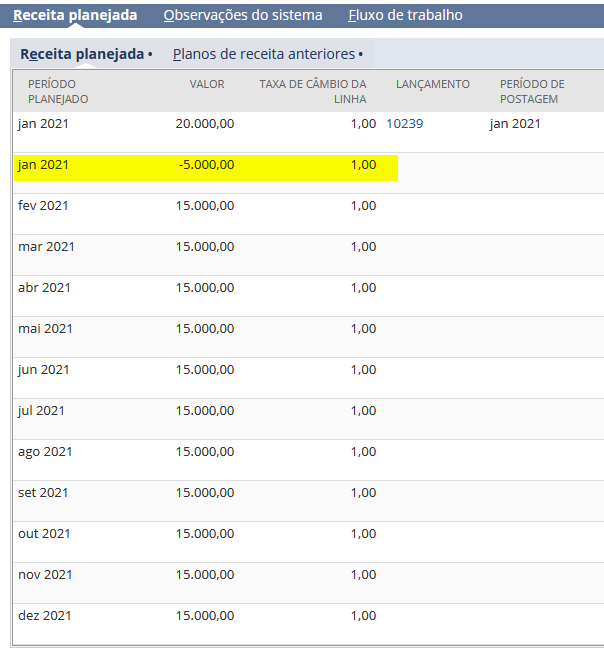Click 15.000,00 value in fev 2021 row
The height and width of the screenshot is (656, 604).
pyautogui.click(x=205, y=206)
